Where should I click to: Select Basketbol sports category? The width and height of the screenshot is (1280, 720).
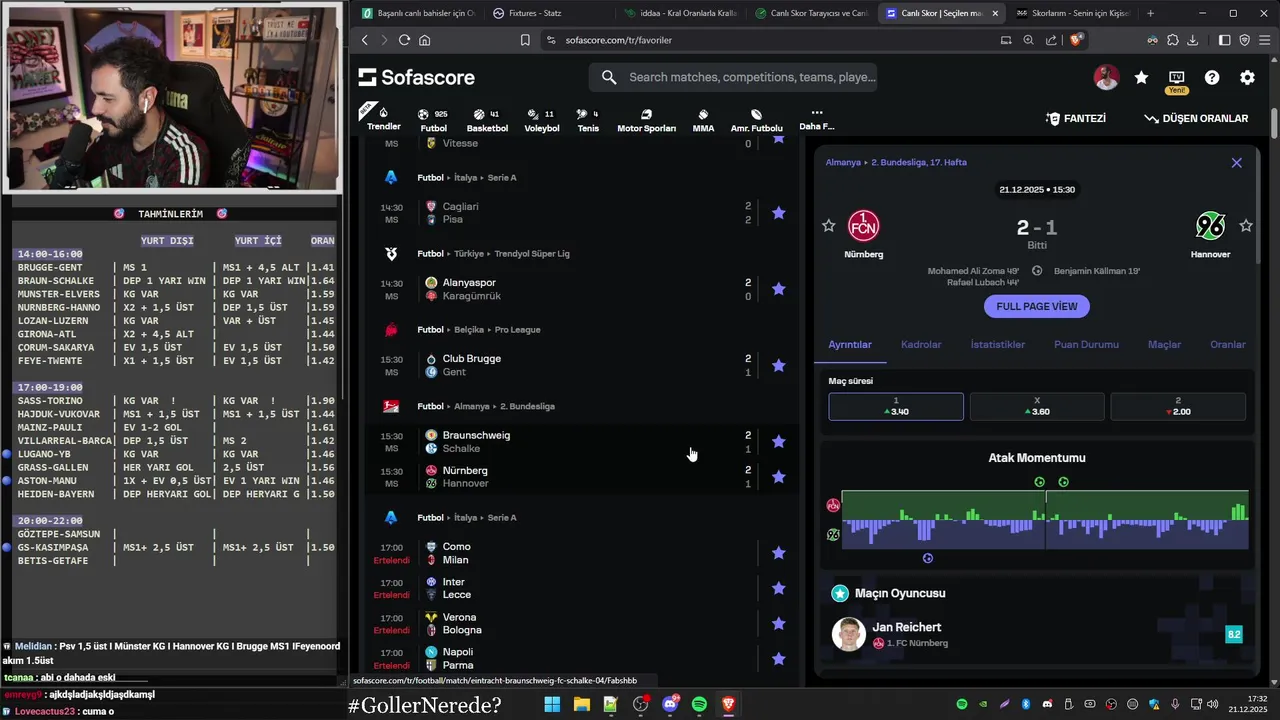(487, 120)
